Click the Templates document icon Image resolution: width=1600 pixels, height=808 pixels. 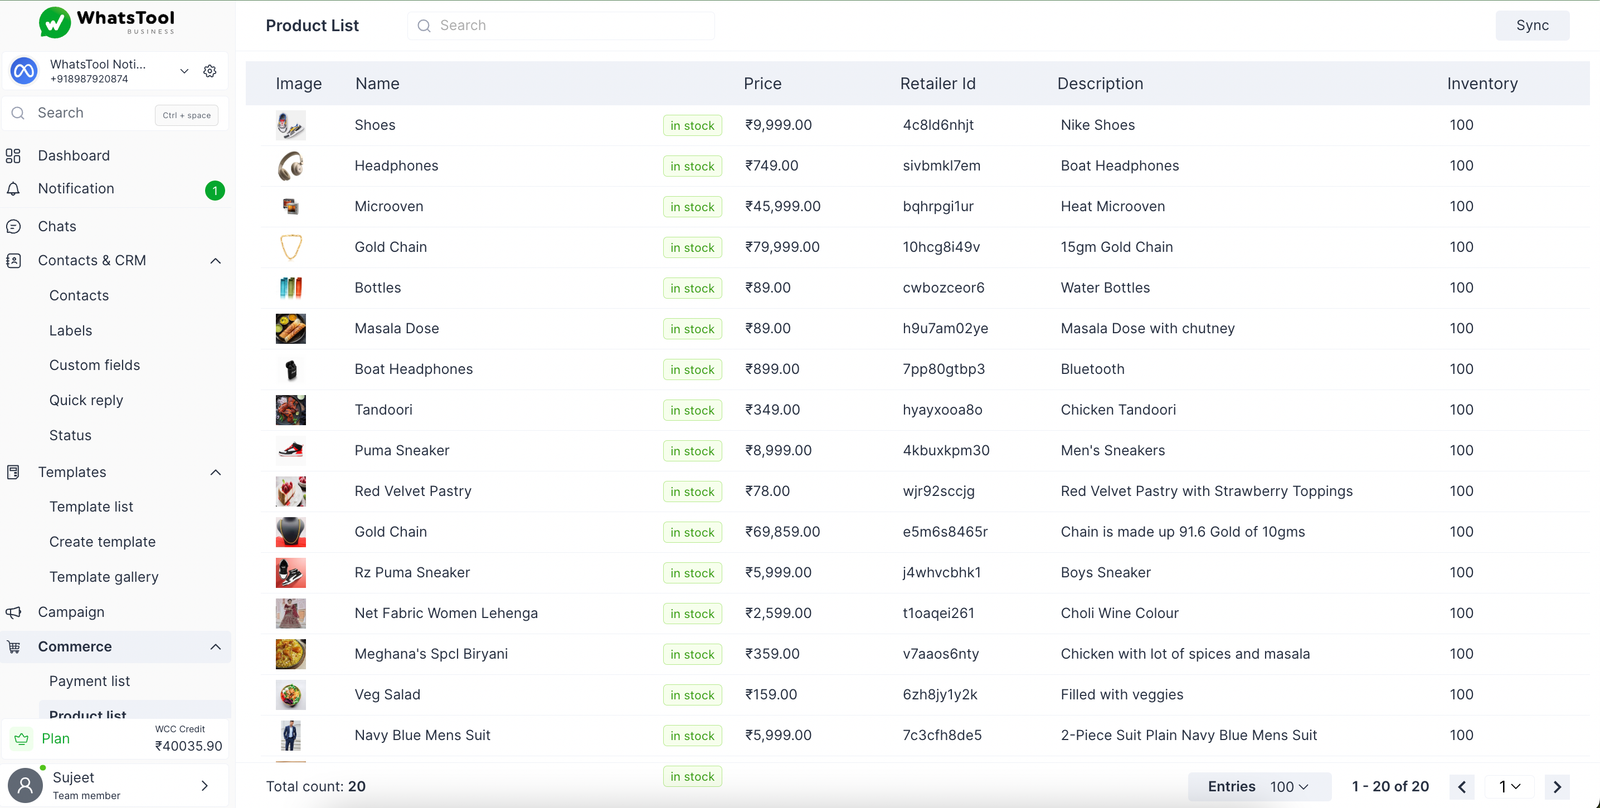pyautogui.click(x=13, y=472)
